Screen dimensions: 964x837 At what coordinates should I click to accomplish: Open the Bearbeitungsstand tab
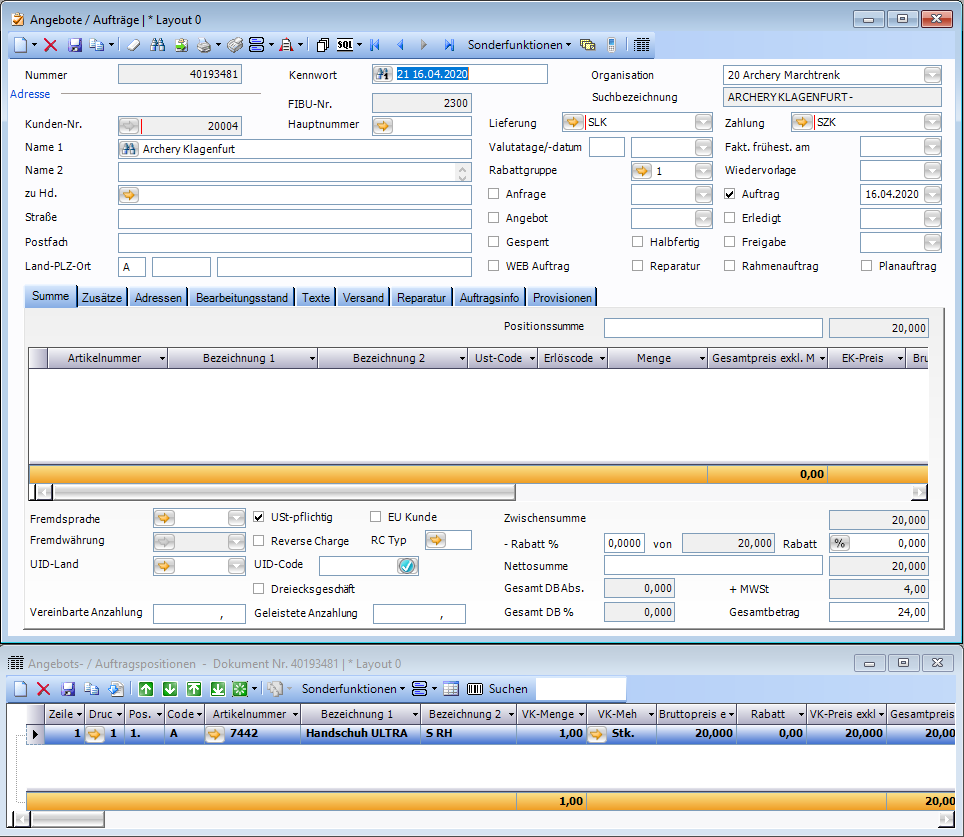[242, 298]
